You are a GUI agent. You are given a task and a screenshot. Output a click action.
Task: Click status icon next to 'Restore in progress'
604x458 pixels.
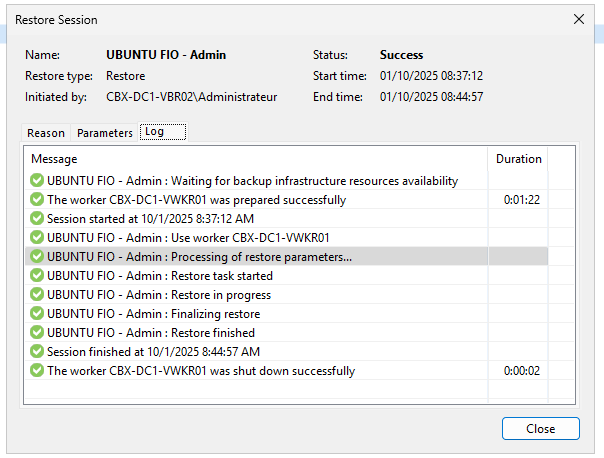tap(37, 295)
